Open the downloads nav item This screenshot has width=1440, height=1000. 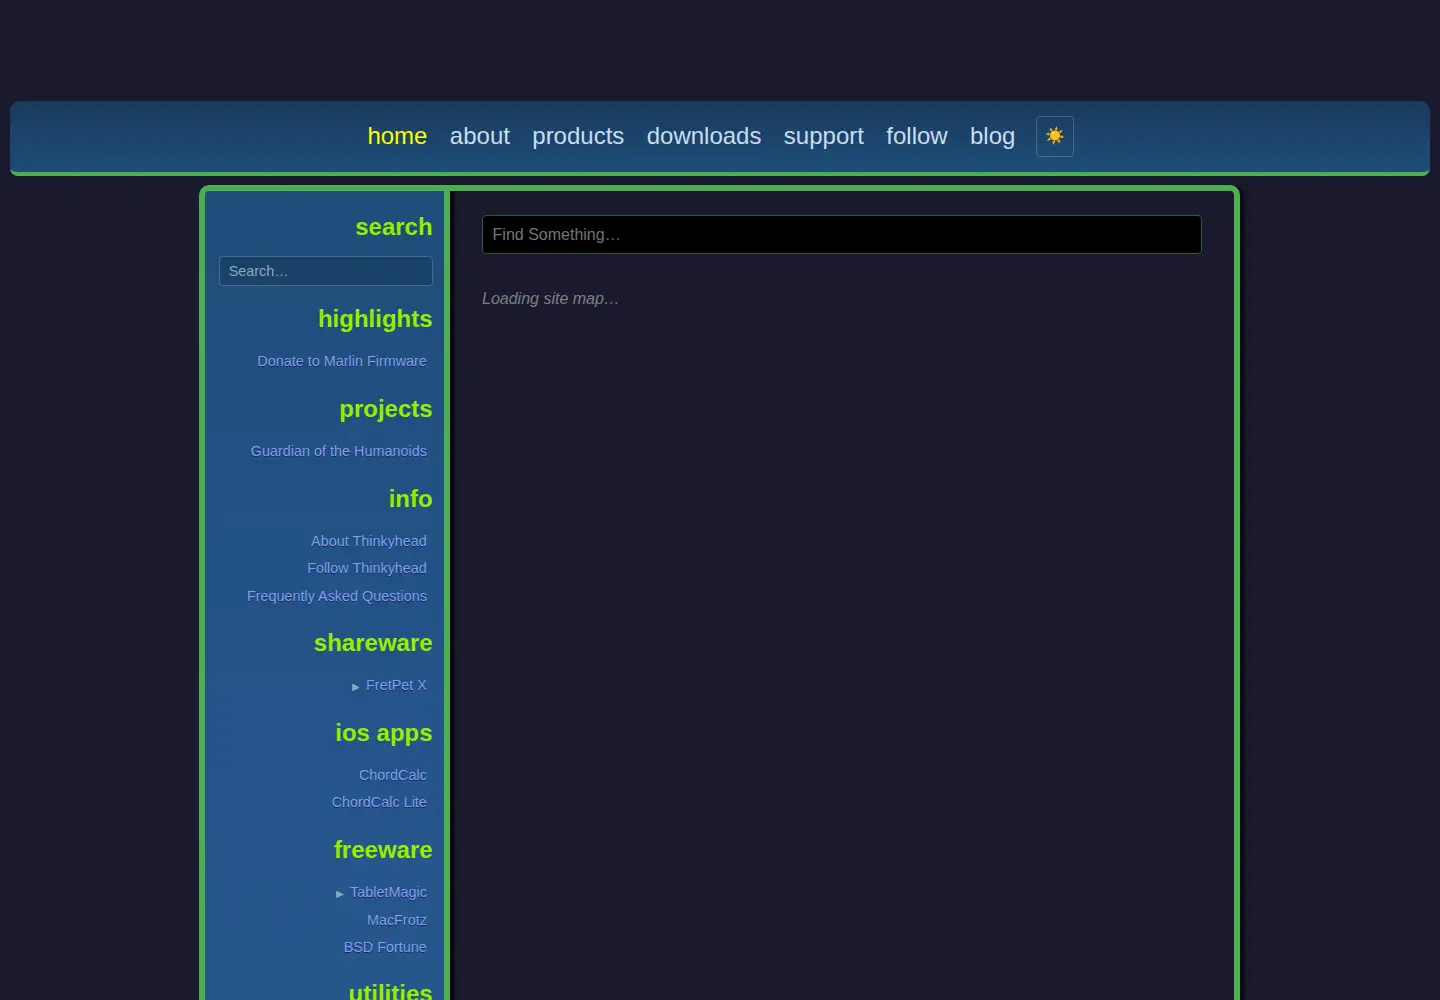pyautogui.click(x=704, y=136)
